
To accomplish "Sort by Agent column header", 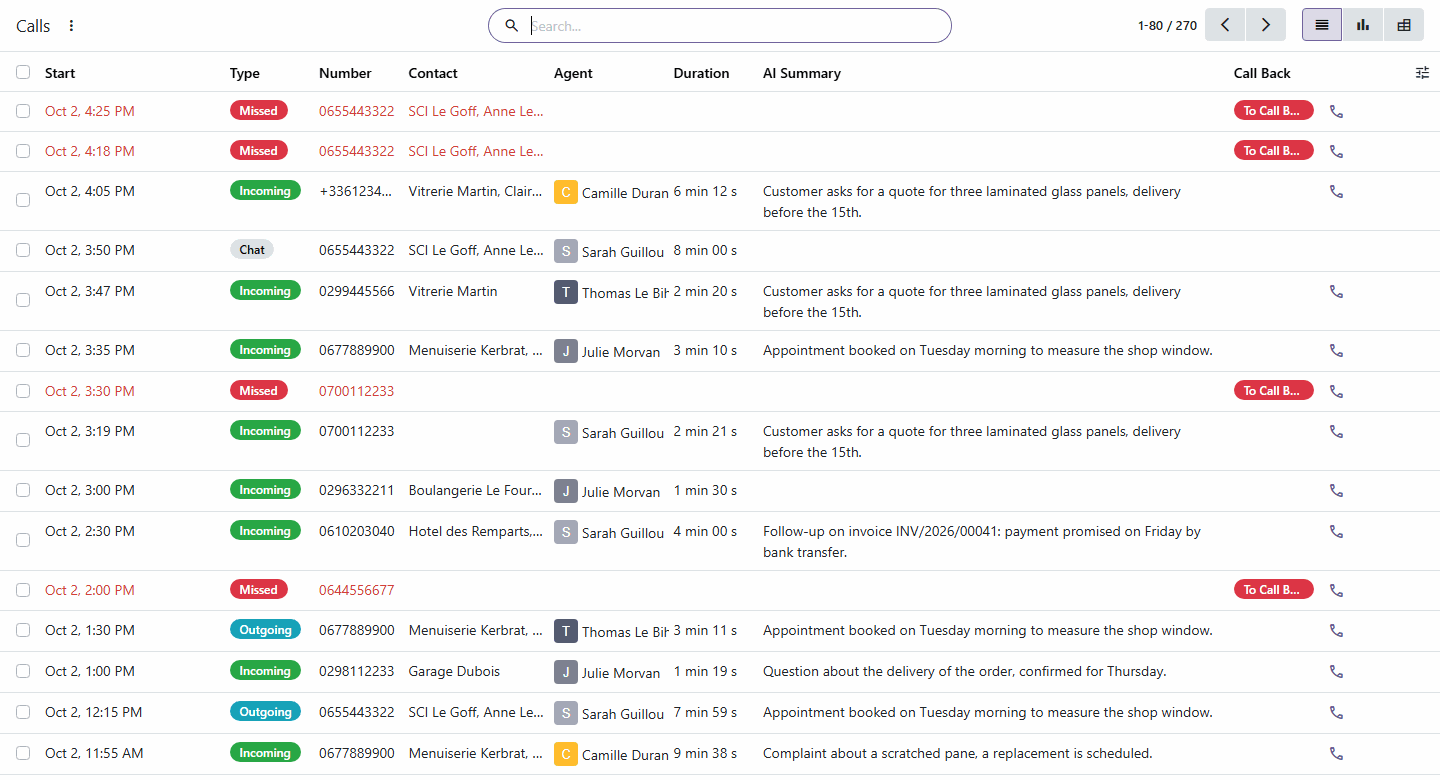I will pyautogui.click(x=573, y=73).
